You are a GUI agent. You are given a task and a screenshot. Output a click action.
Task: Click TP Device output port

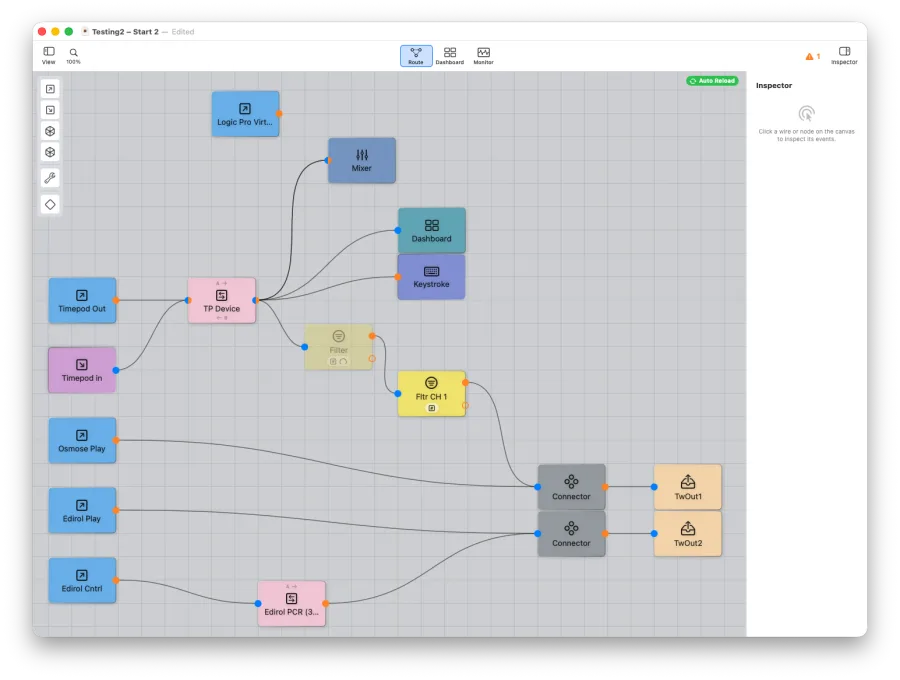255,300
